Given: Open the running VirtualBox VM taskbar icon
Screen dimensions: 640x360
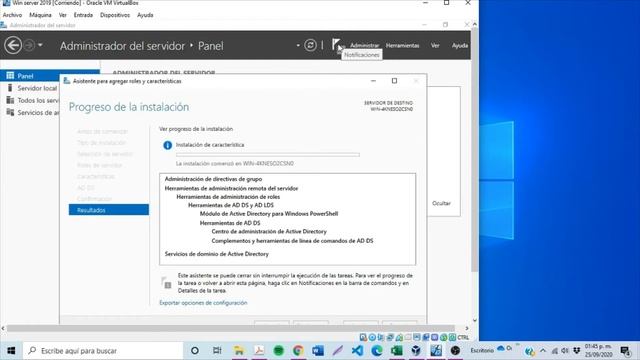Looking at the screenshot, I should pyautogui.click(x=436, y=351).
